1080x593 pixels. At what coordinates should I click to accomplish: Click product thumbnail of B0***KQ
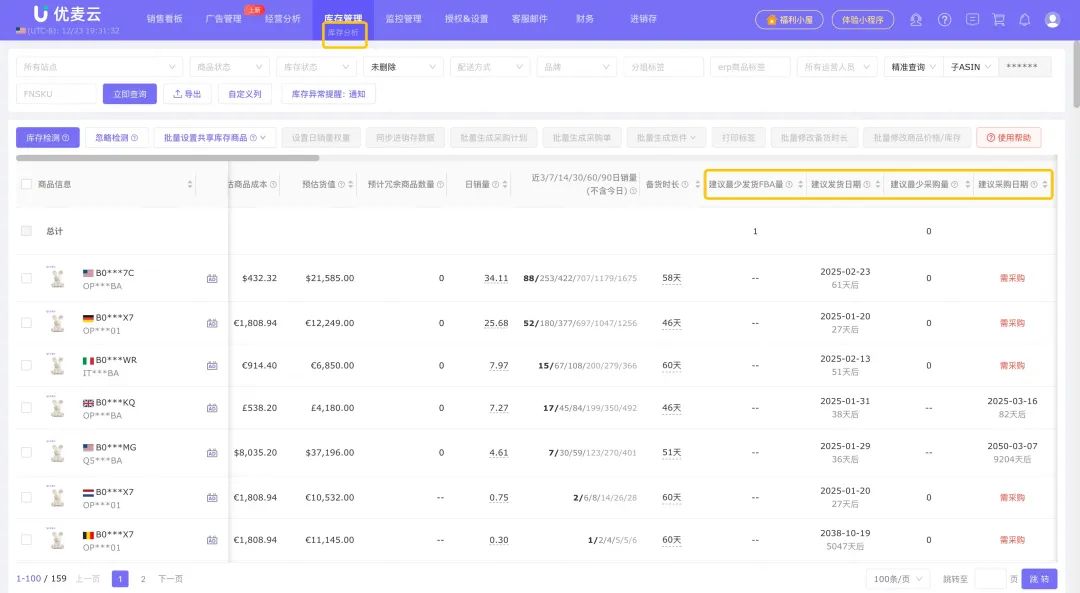tap(57, 407)
